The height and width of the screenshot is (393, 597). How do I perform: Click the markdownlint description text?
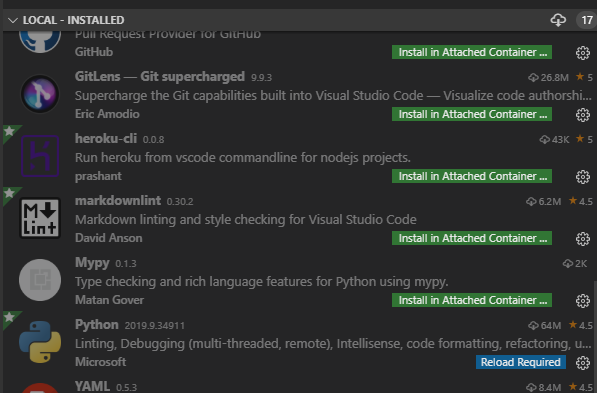coord(246,220)
